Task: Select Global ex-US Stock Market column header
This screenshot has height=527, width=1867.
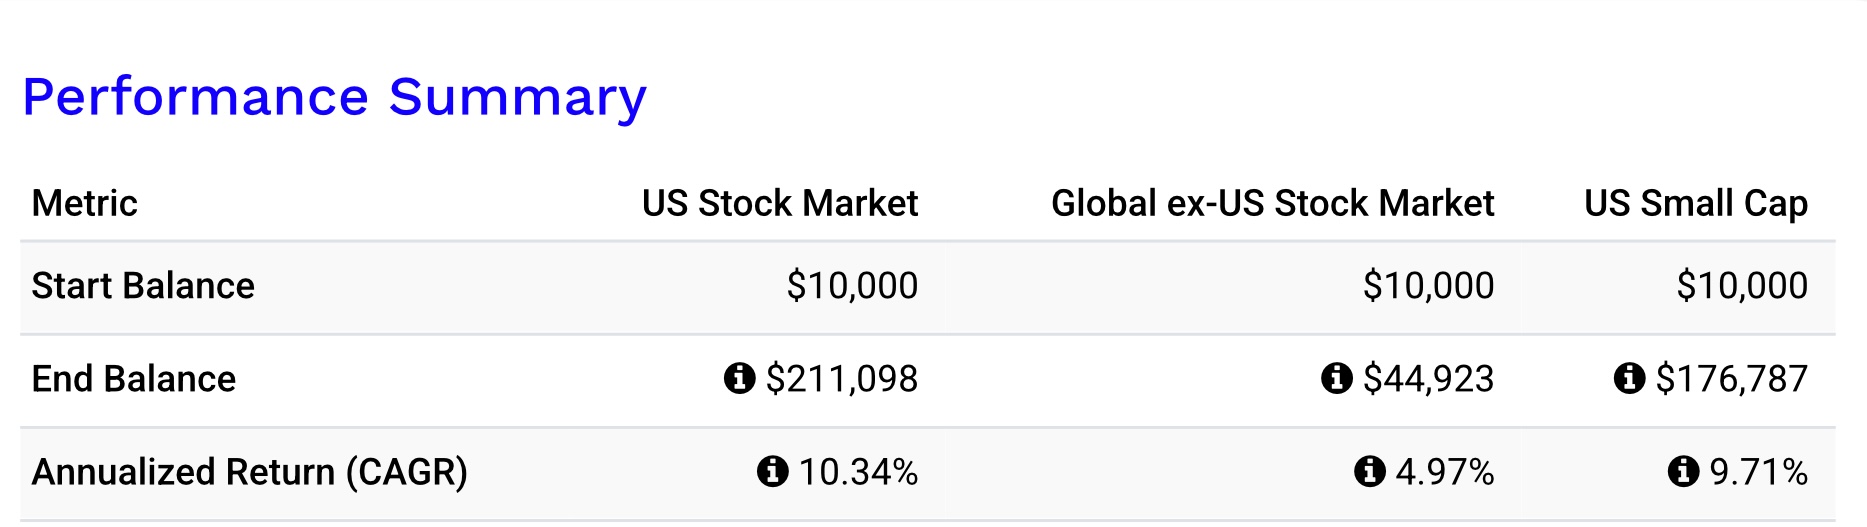Action: tap(1272, 203)
